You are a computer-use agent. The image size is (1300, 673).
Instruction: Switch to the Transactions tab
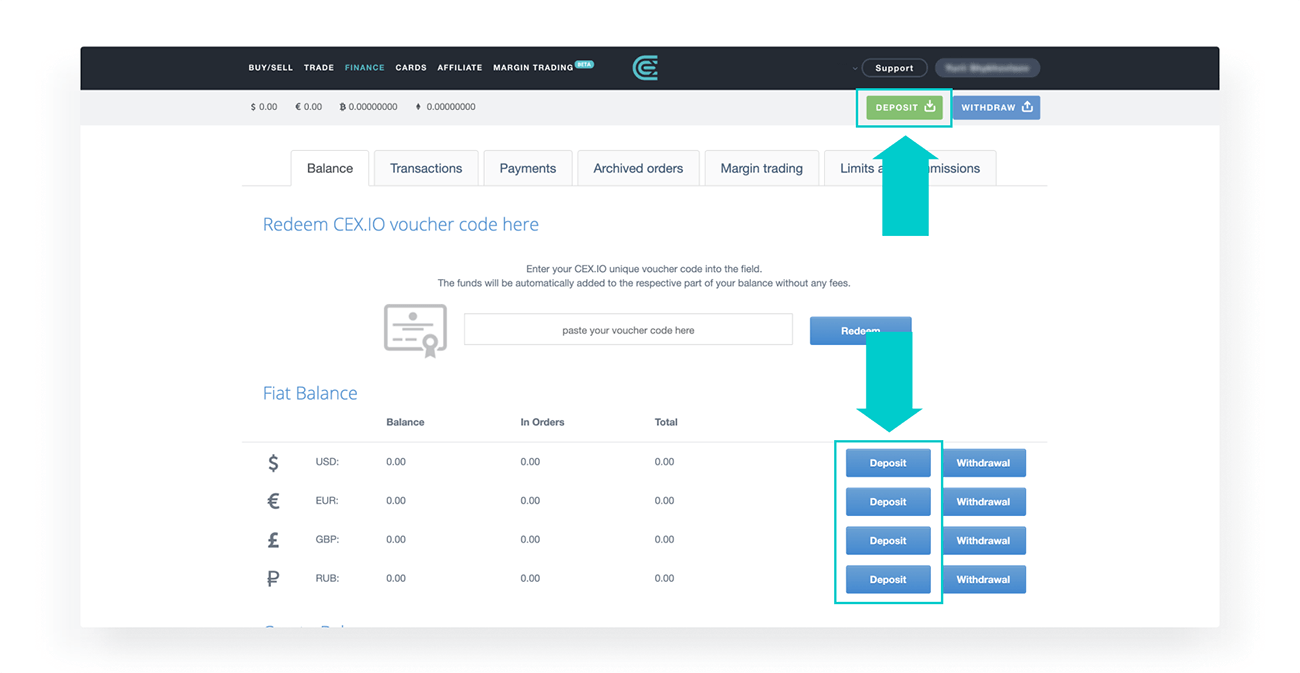426,168
